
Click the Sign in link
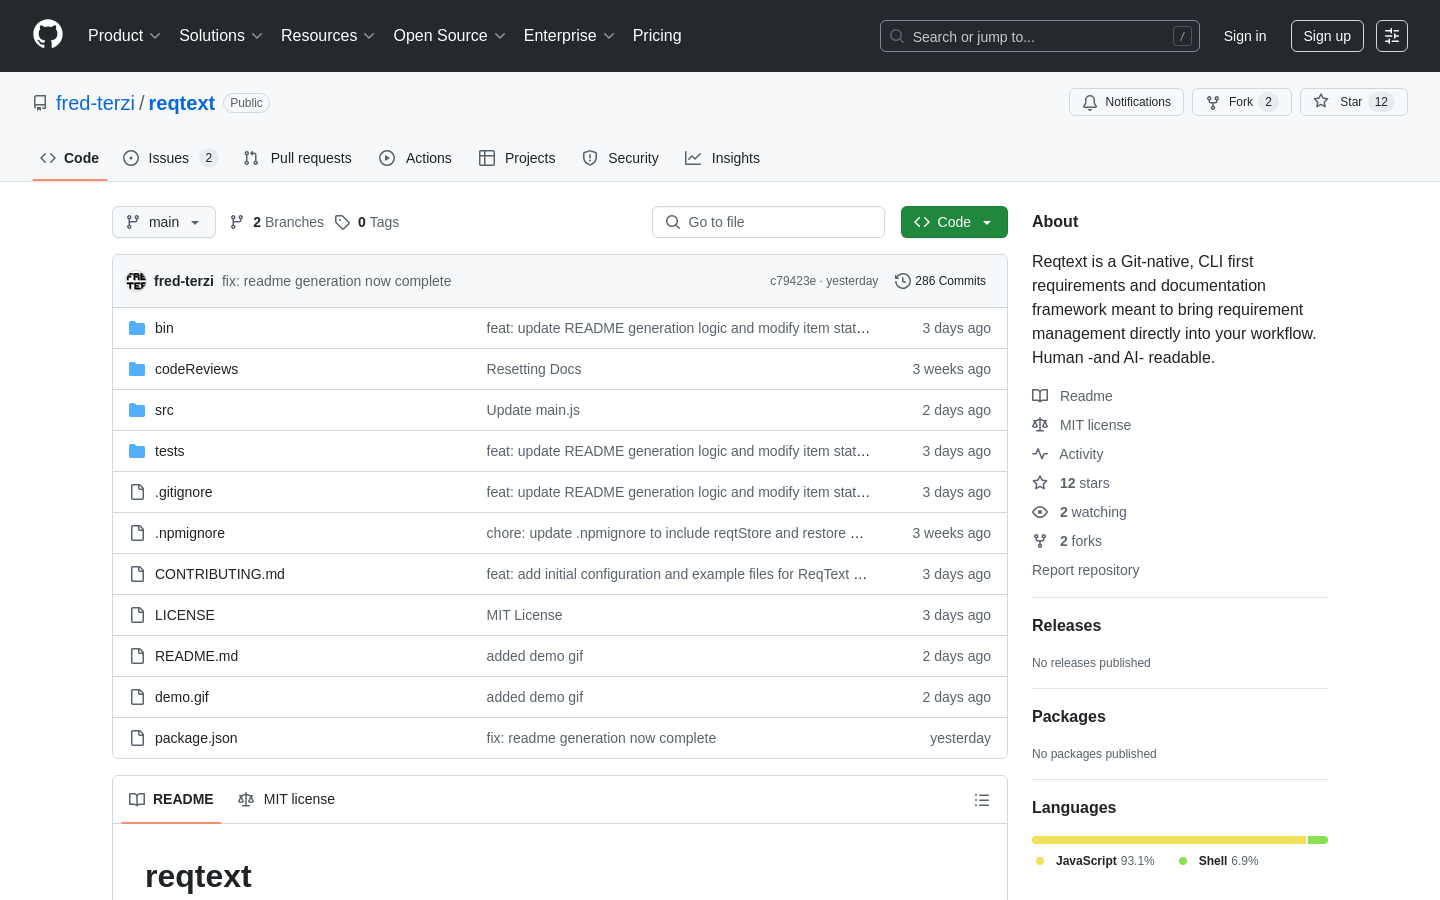point(1245,36)
